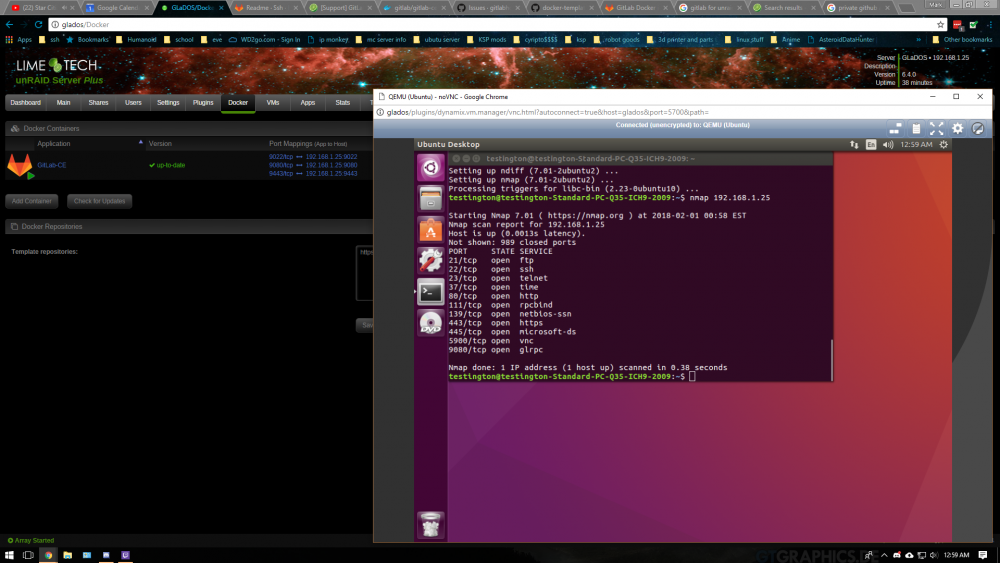This screenshot has width=1000, height=563.
Task: Open Files launcher icon in Ubuntu dock
Action: (x=430, y=198)
